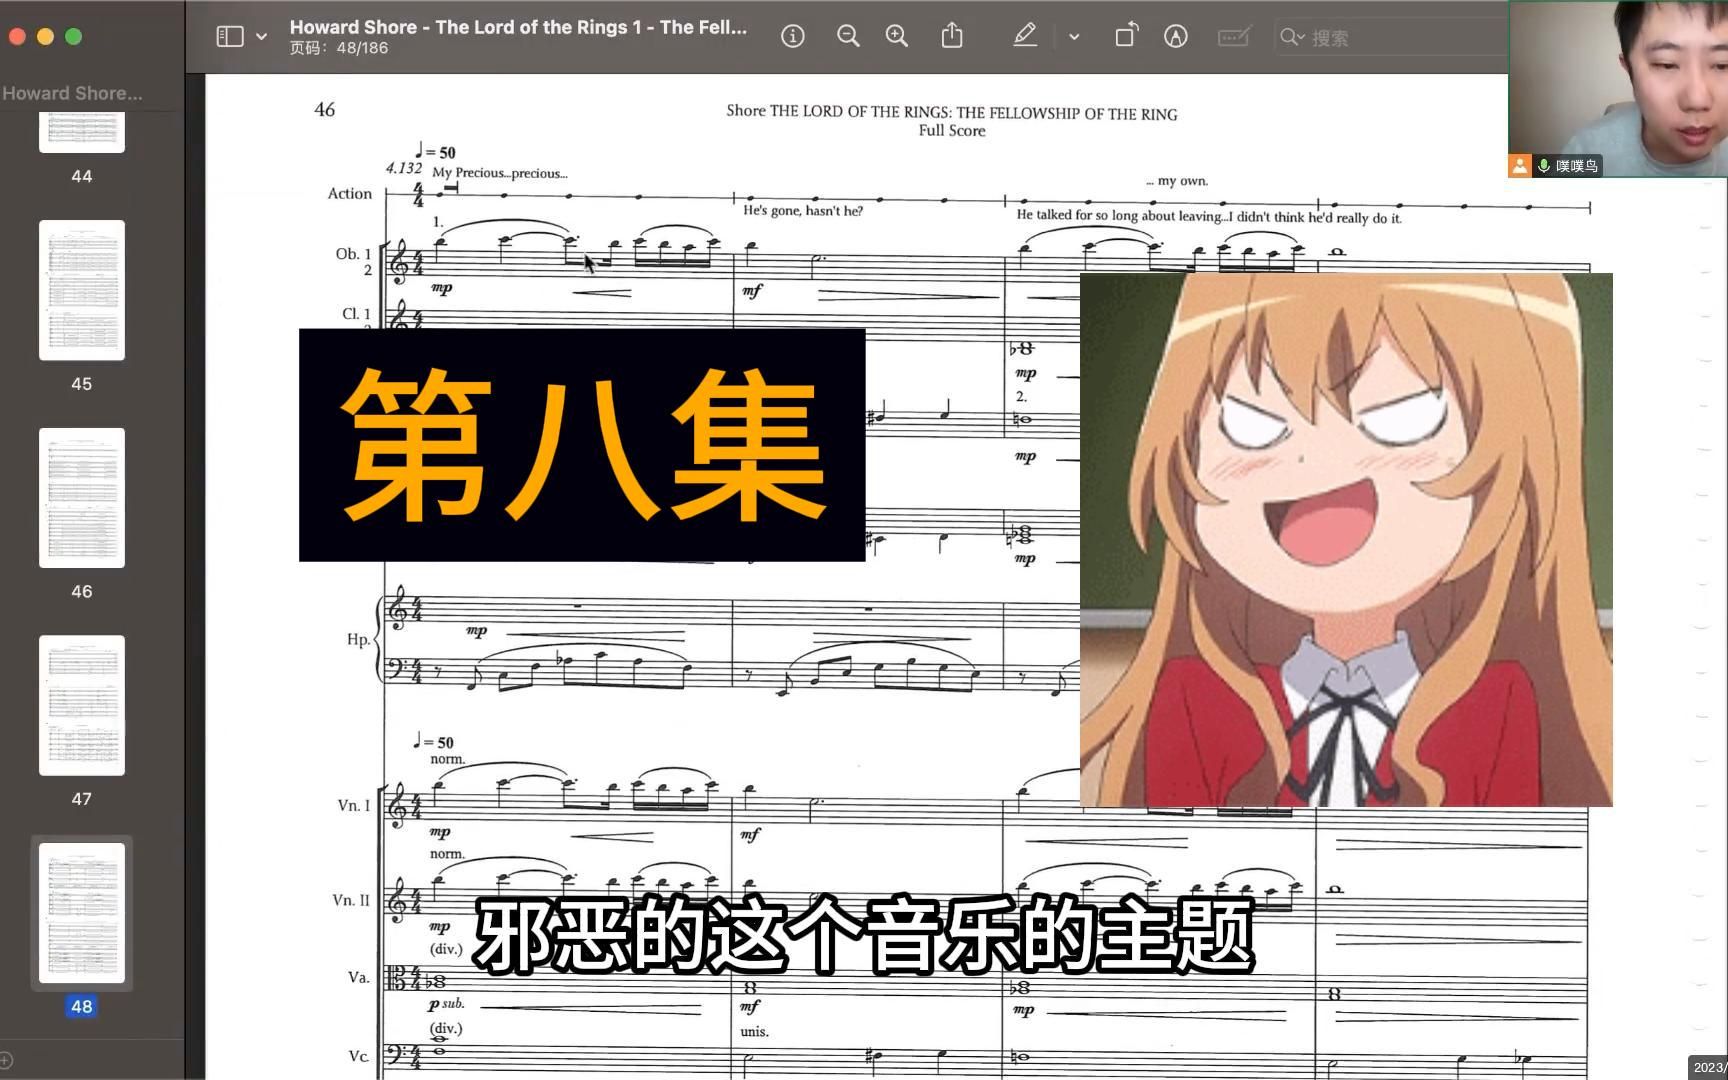Open the Share button in toolbar
The width and height of the screenshot is (1728, 1080).
point(952,36)
